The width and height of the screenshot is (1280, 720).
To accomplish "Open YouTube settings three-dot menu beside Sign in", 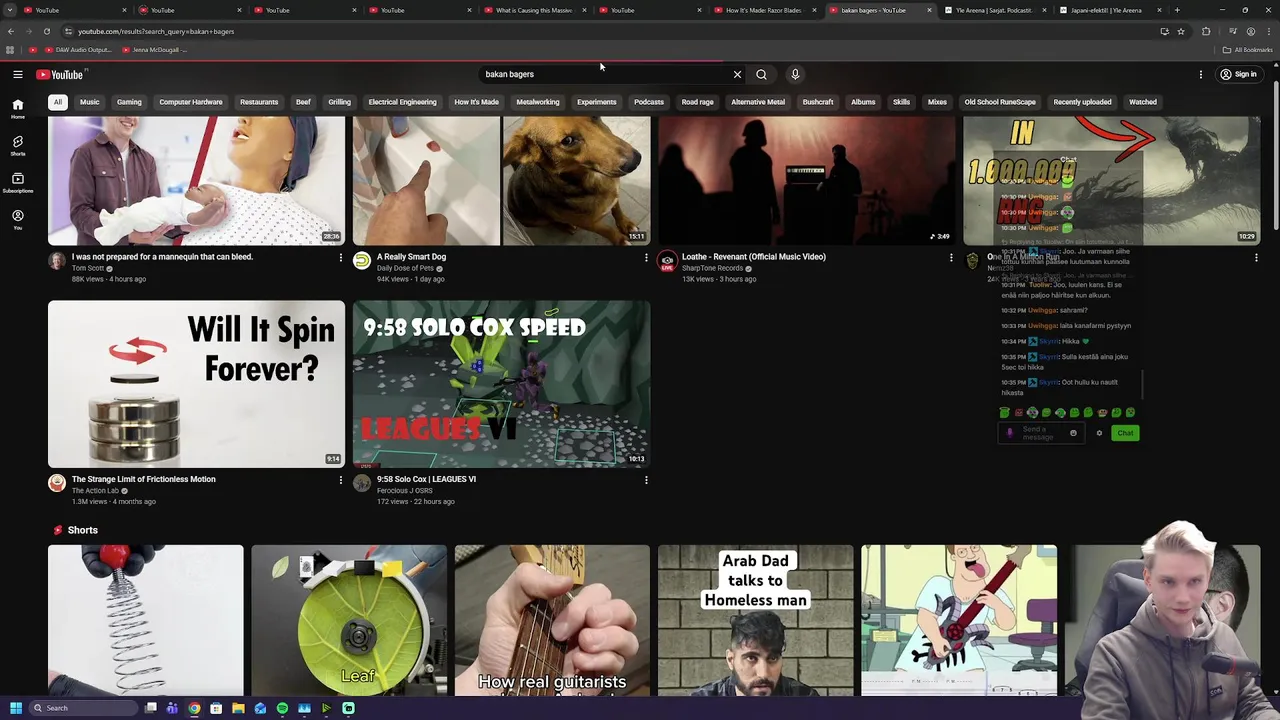I will coord(1201,74).
